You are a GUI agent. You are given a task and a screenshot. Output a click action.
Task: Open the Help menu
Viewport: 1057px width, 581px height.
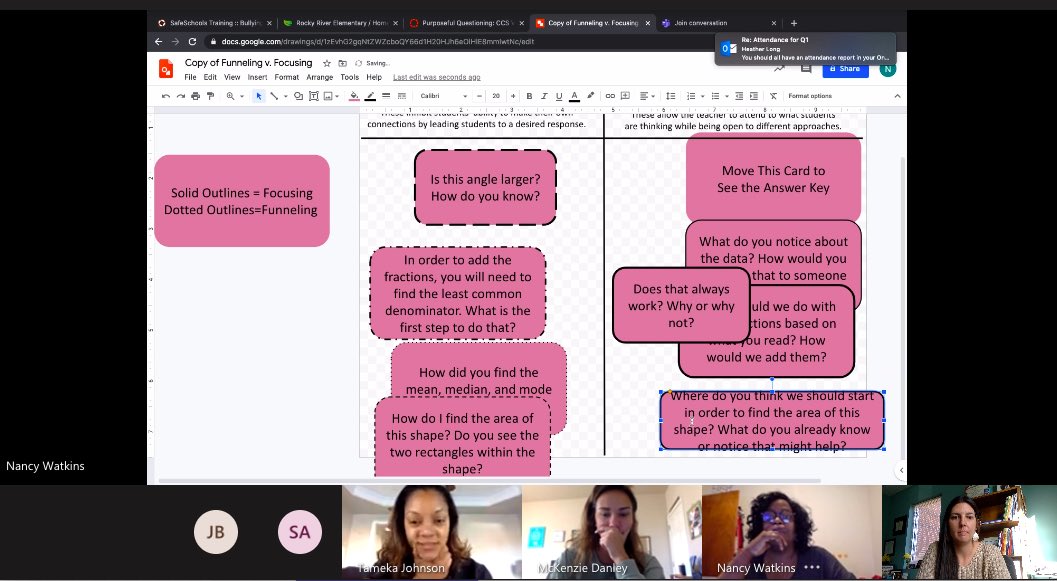tap(374, 78)
